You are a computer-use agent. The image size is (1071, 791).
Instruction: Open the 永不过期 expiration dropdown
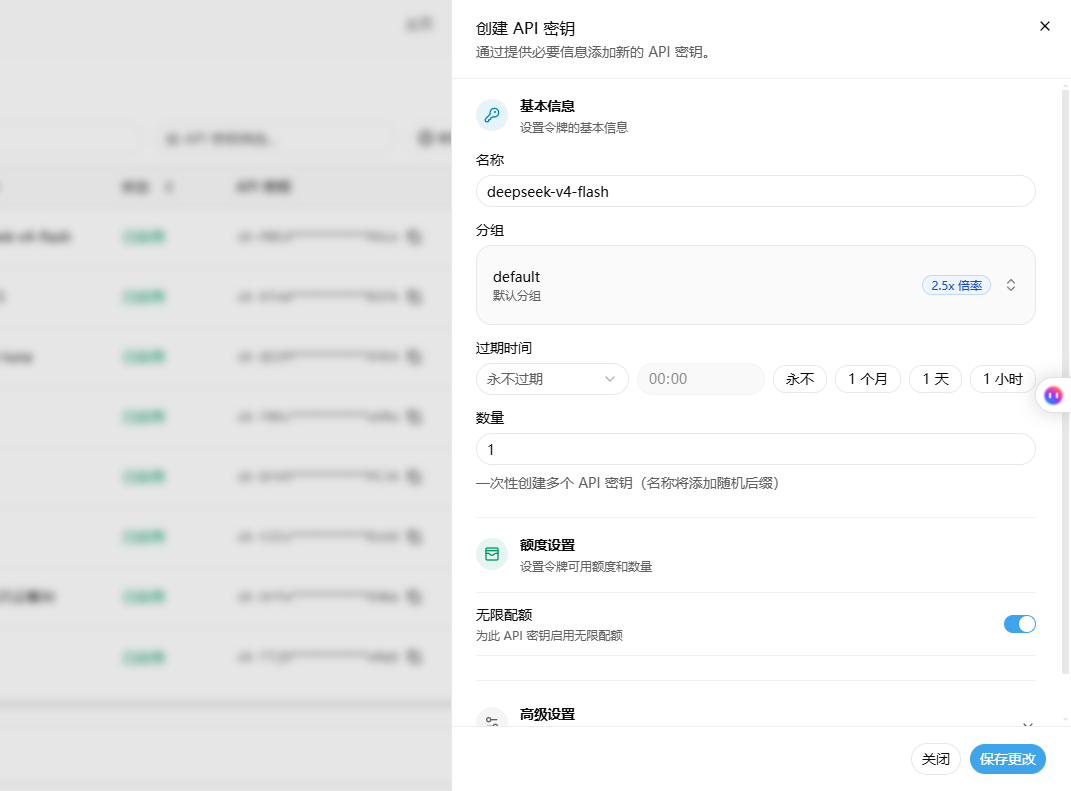coord(552,379)
